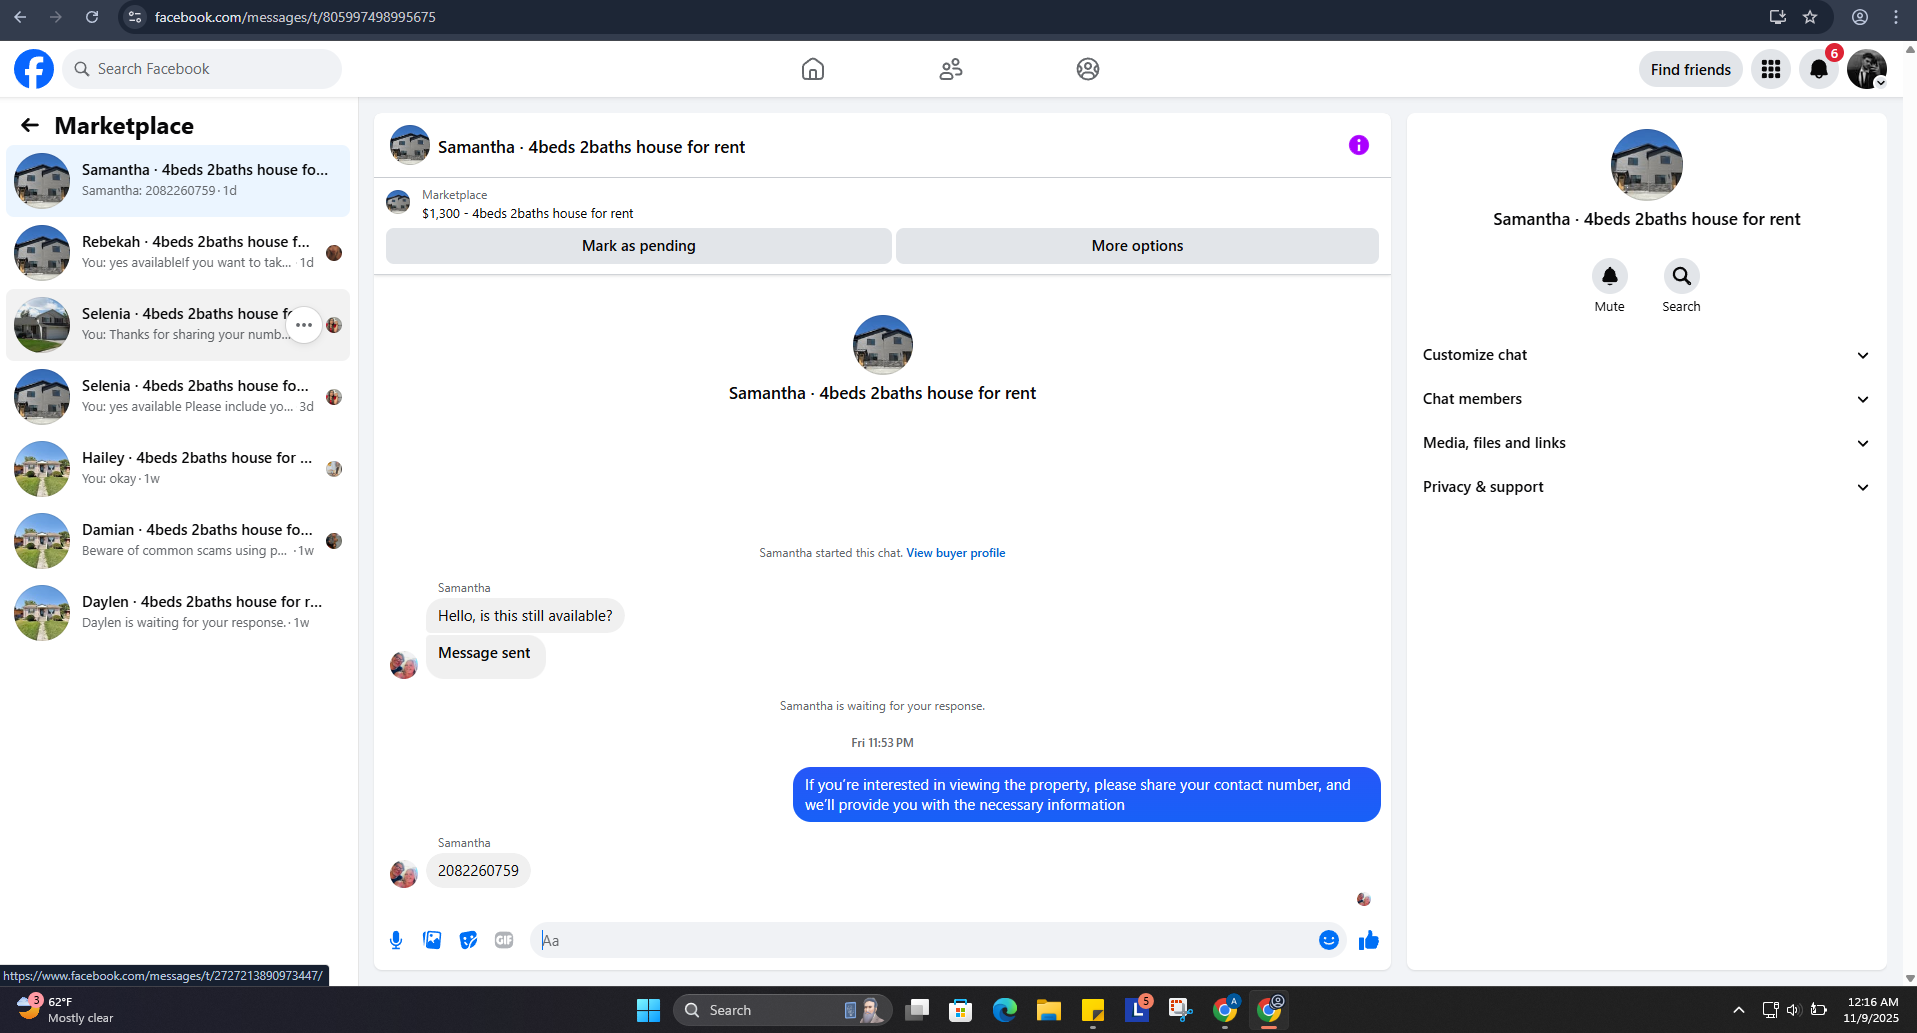Open listing '$1,300 - 4beds 2baths house for rent'

(x=527, y=213)
